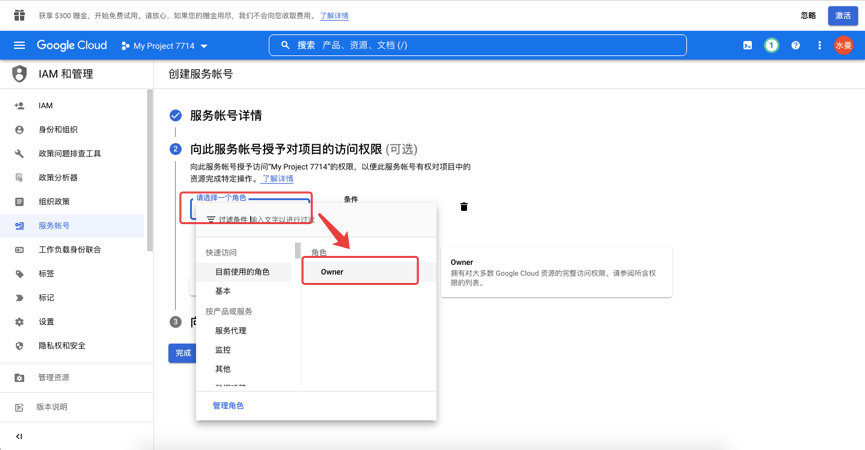Click the gear icon for 设置

tap(19, 322)
